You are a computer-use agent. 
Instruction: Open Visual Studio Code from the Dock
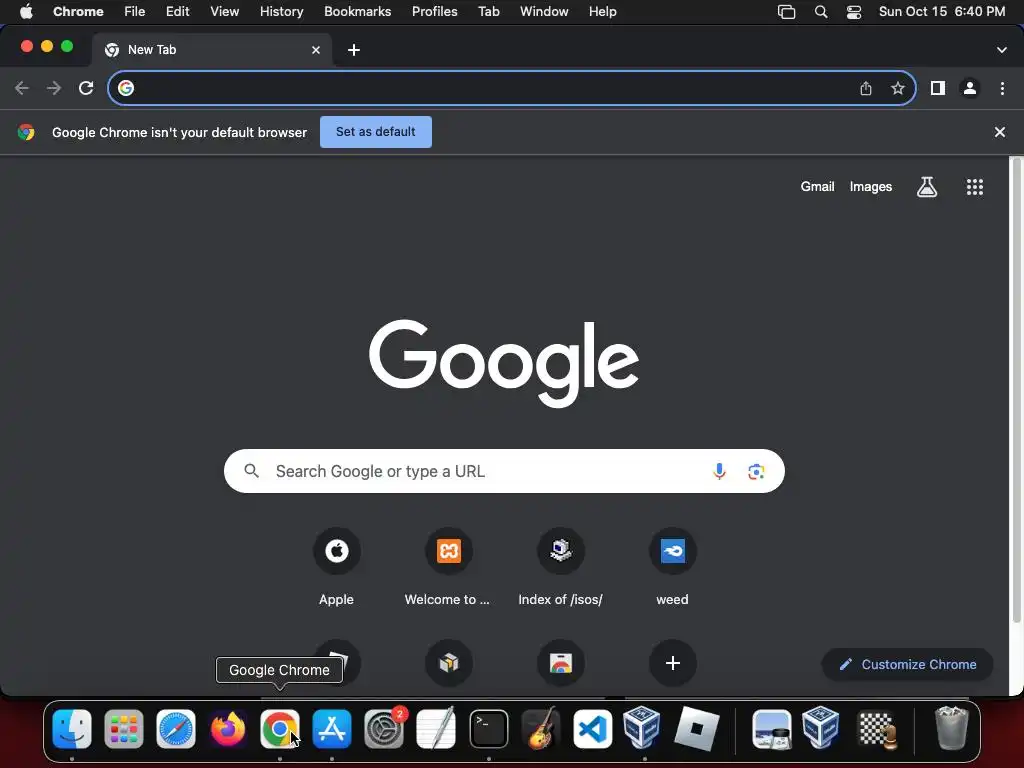point(592,728)
